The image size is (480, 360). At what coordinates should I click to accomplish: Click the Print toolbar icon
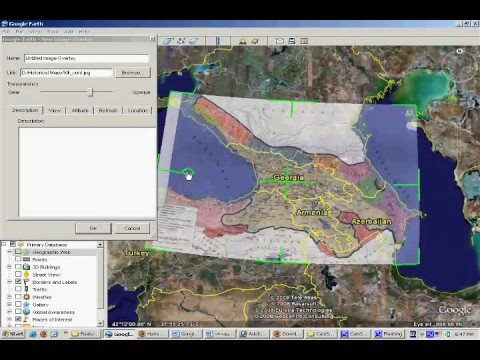pos(292,41)
